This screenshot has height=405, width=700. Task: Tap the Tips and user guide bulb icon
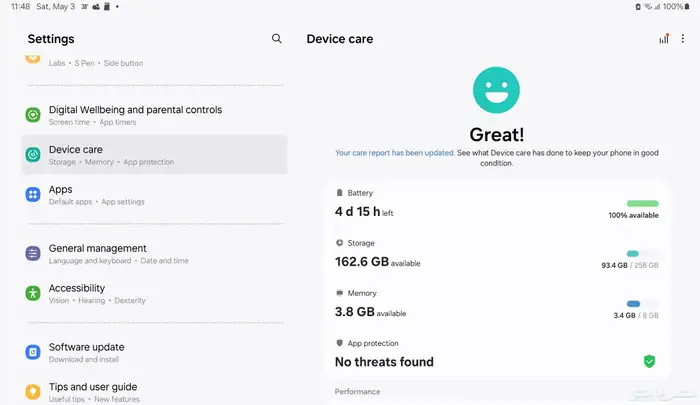(33, 392)
